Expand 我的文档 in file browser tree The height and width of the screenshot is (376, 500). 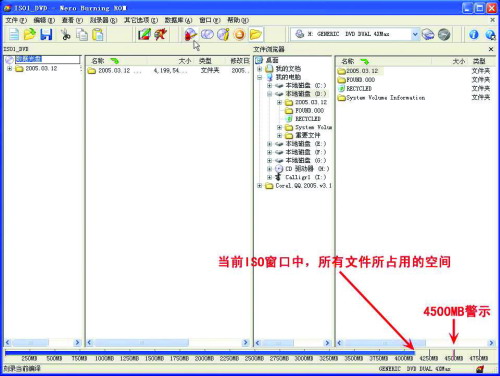click(x=259, y=69)
